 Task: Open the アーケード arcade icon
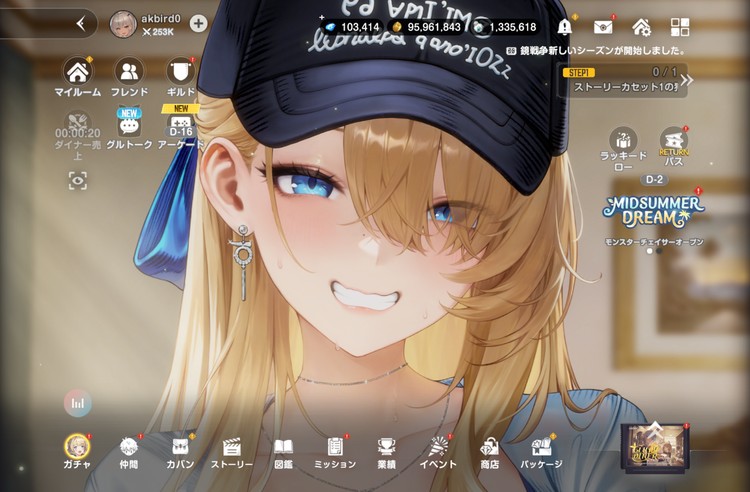pyautogui.click(x=181, y=128)
